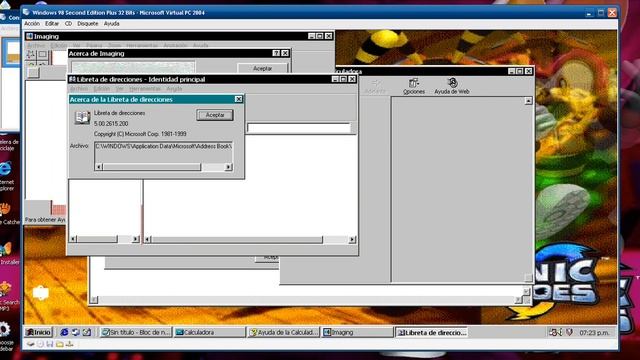Click the shield tray icon next to clock
Screen dimensions: 640x360
(569, 332)
